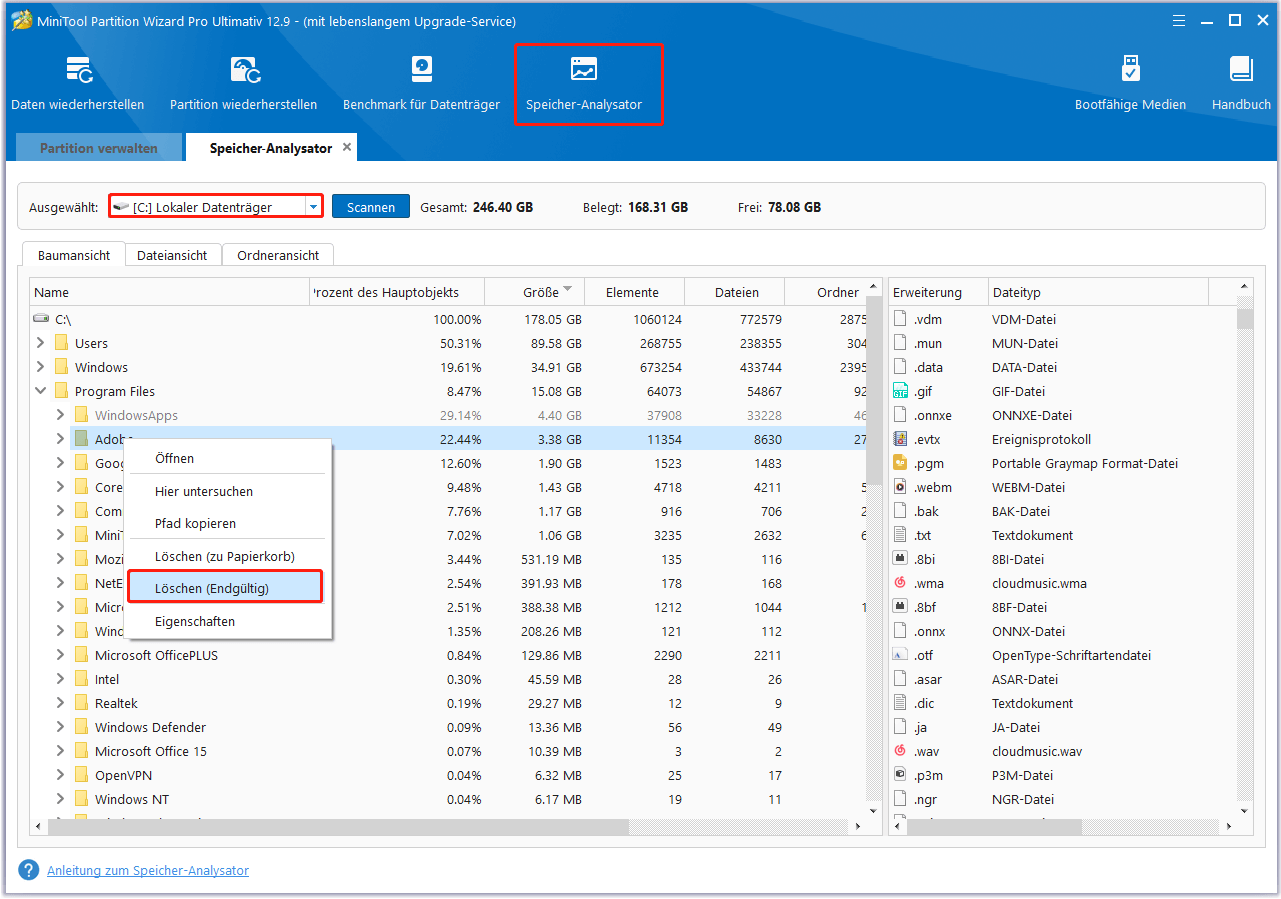Click the C:\ drive icon

41,319
